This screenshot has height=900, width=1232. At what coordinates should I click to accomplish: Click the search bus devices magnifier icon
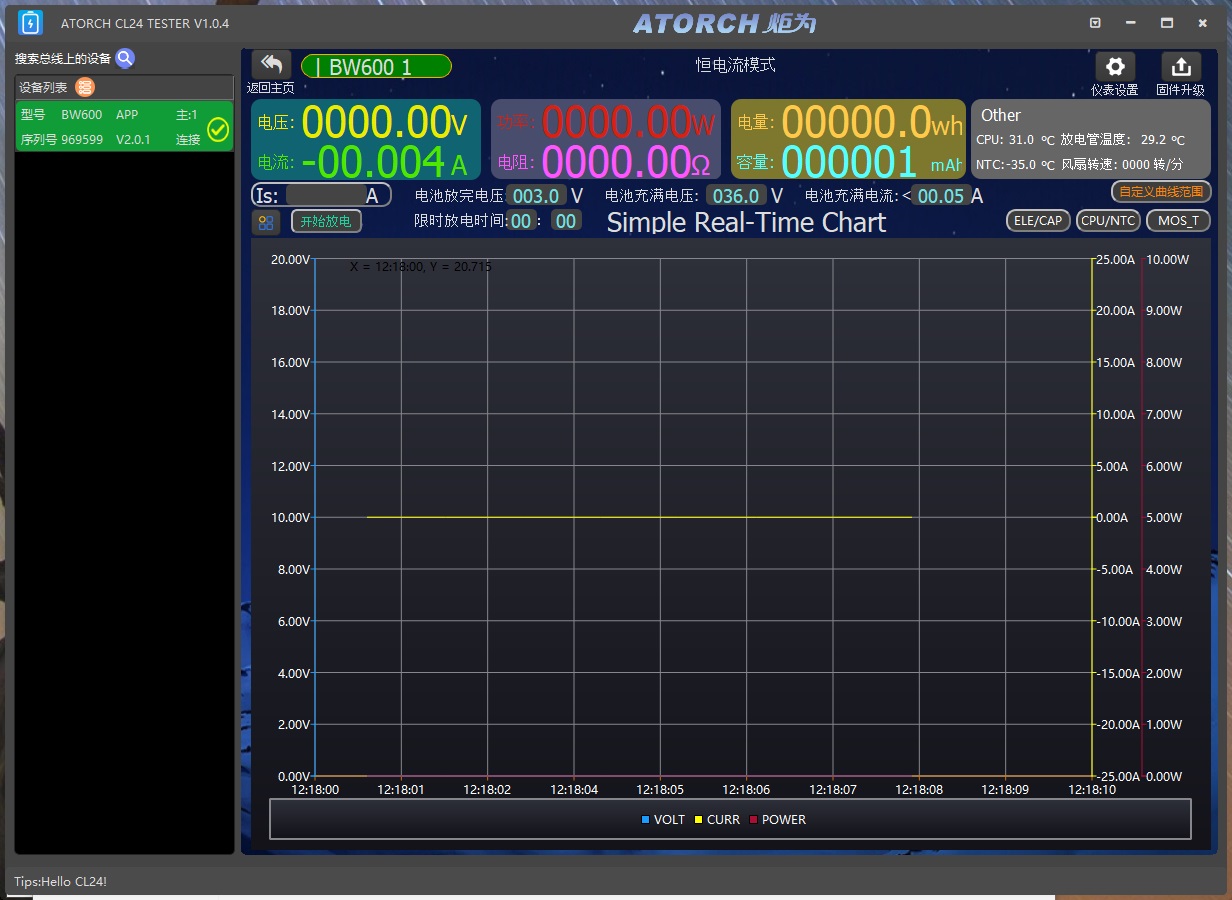(x=125, y=58)
